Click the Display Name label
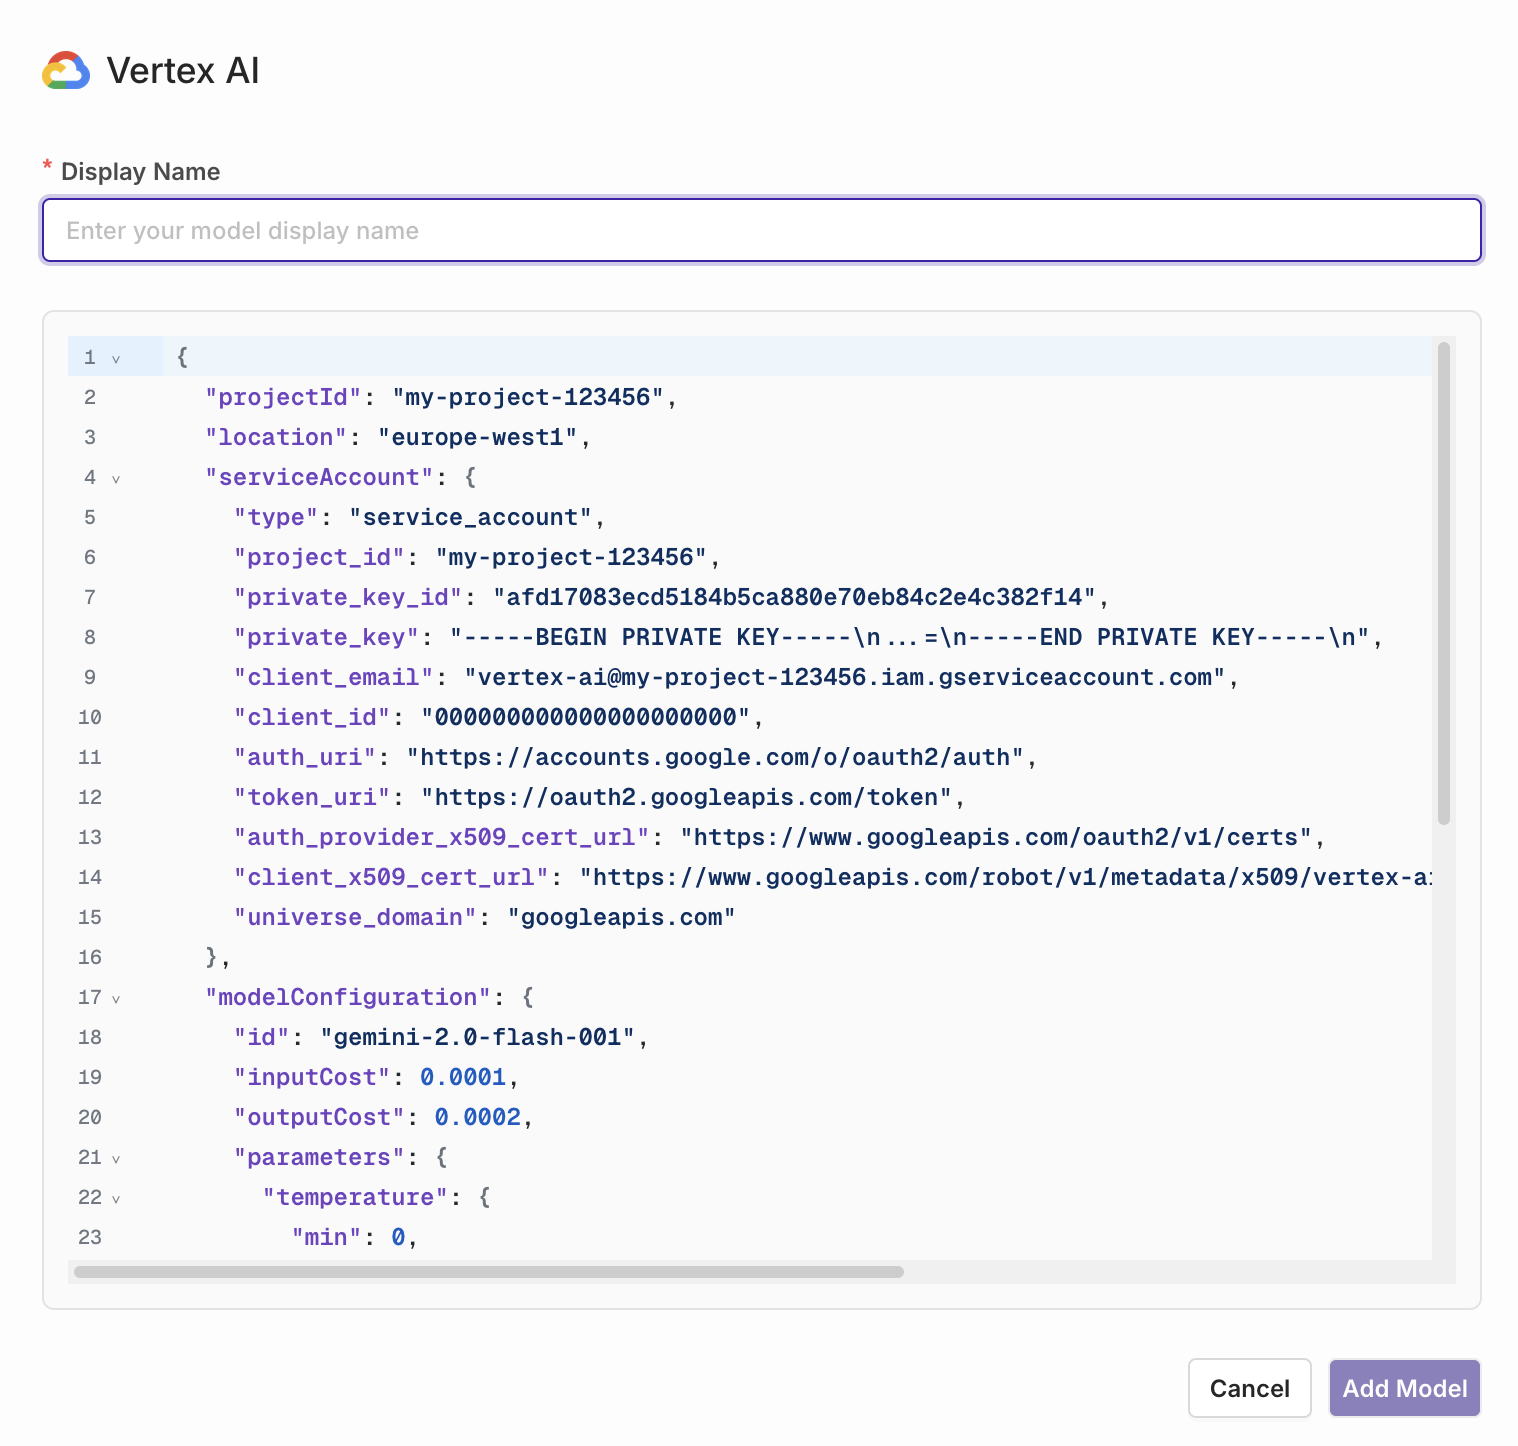This screenshot has width=1518, height=1446. pos(140,172)
